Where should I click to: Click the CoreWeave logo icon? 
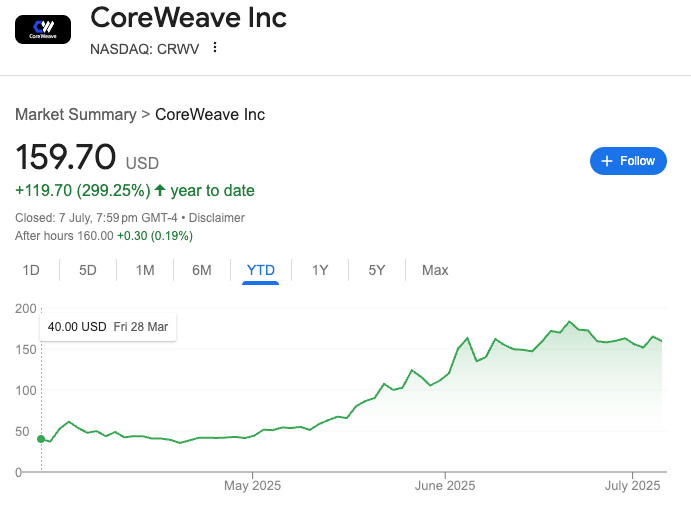pos(43,30)
